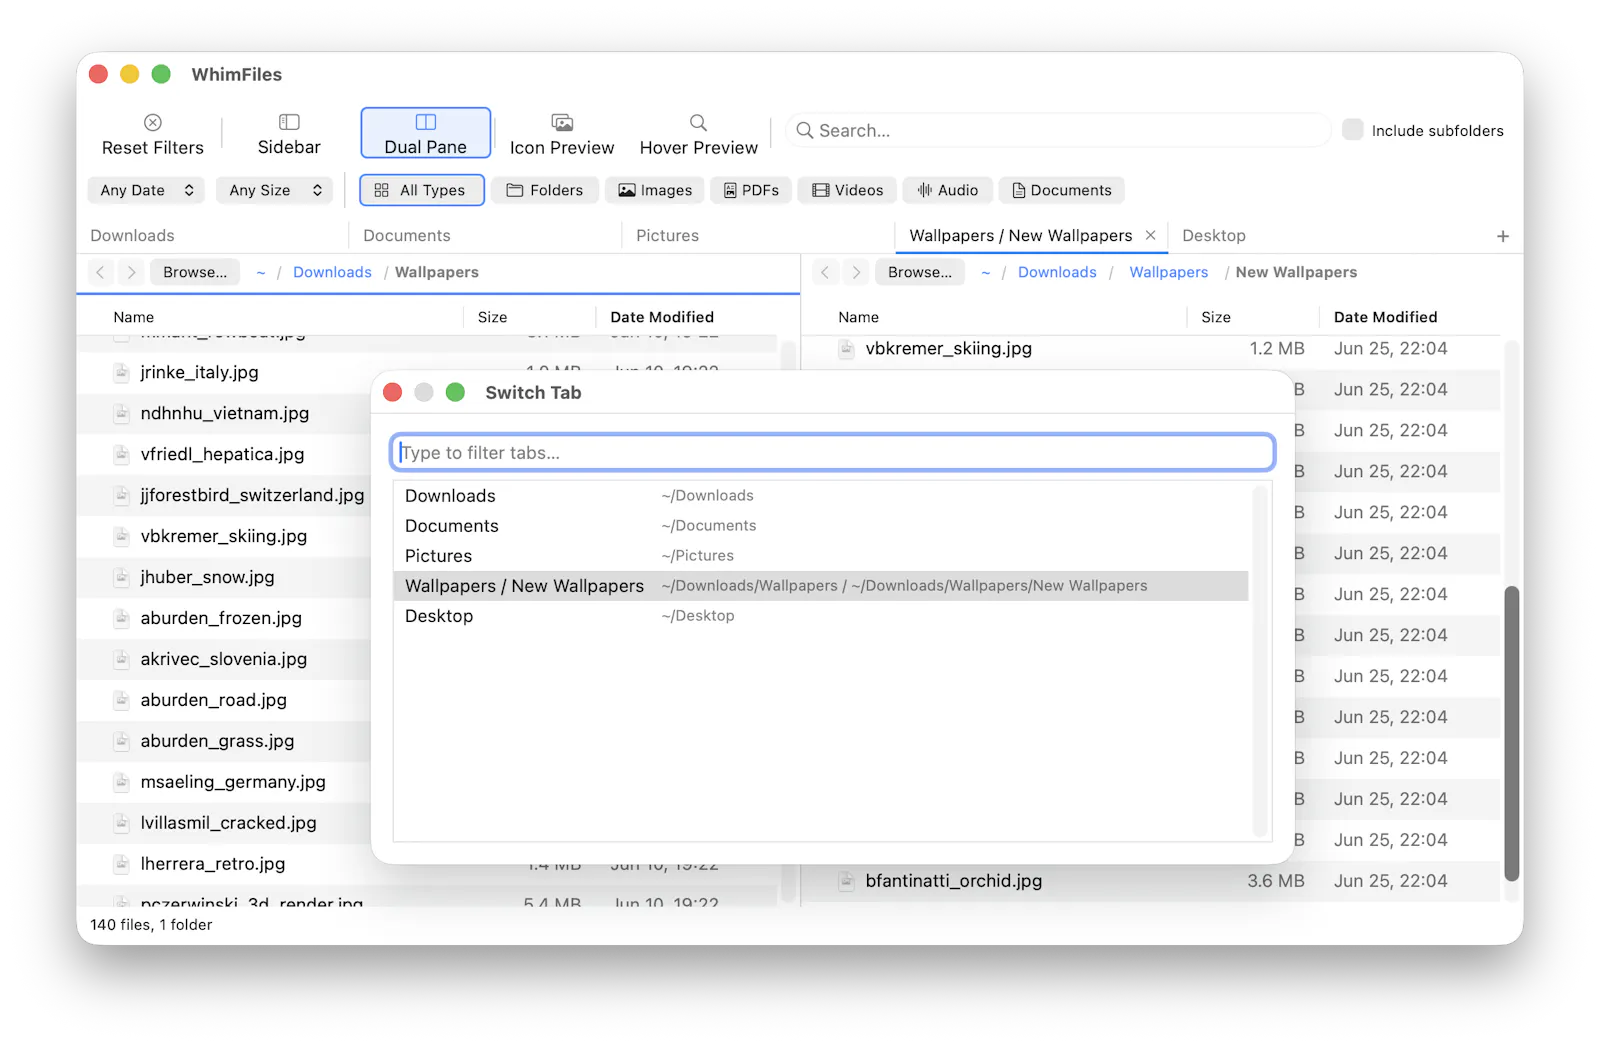Viewport: 1600px width, 1046px height.
Task: Add a new tab with plus icon
Action: tap(1503, 236)
